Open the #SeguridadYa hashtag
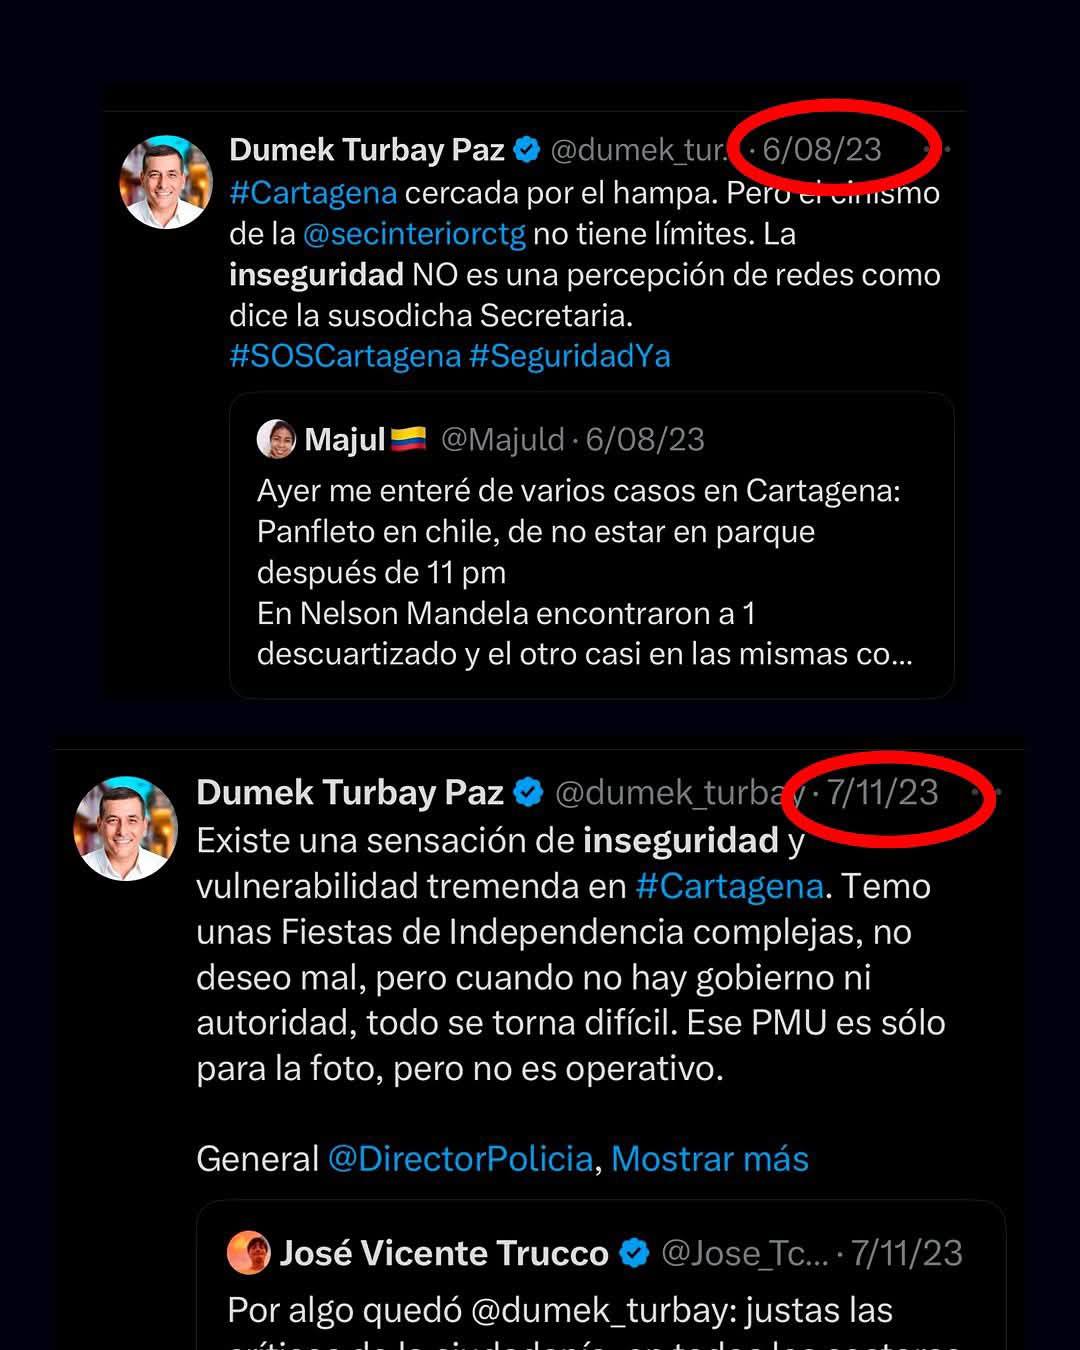 point(570,356)
